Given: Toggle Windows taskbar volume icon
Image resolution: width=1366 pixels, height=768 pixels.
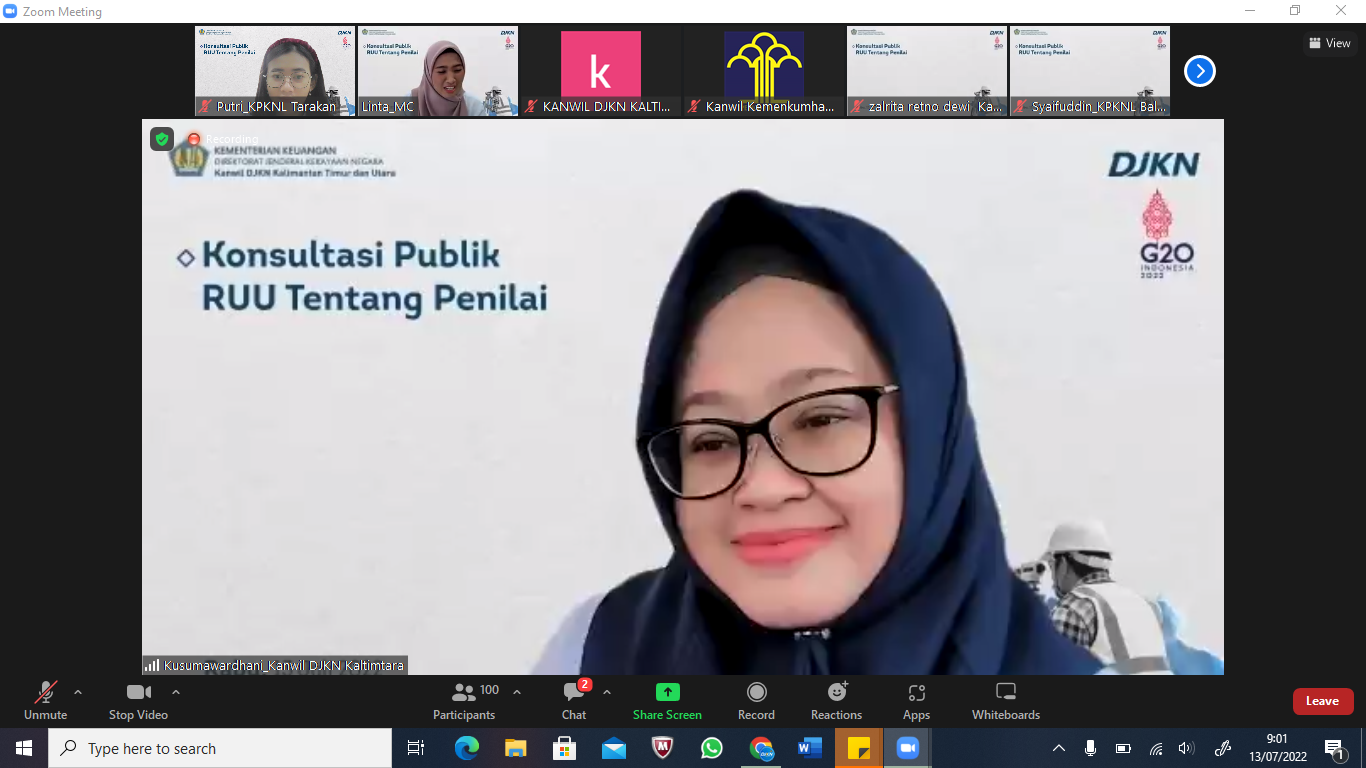Looking at the screenshot, I should click(x=1186, y=748).
